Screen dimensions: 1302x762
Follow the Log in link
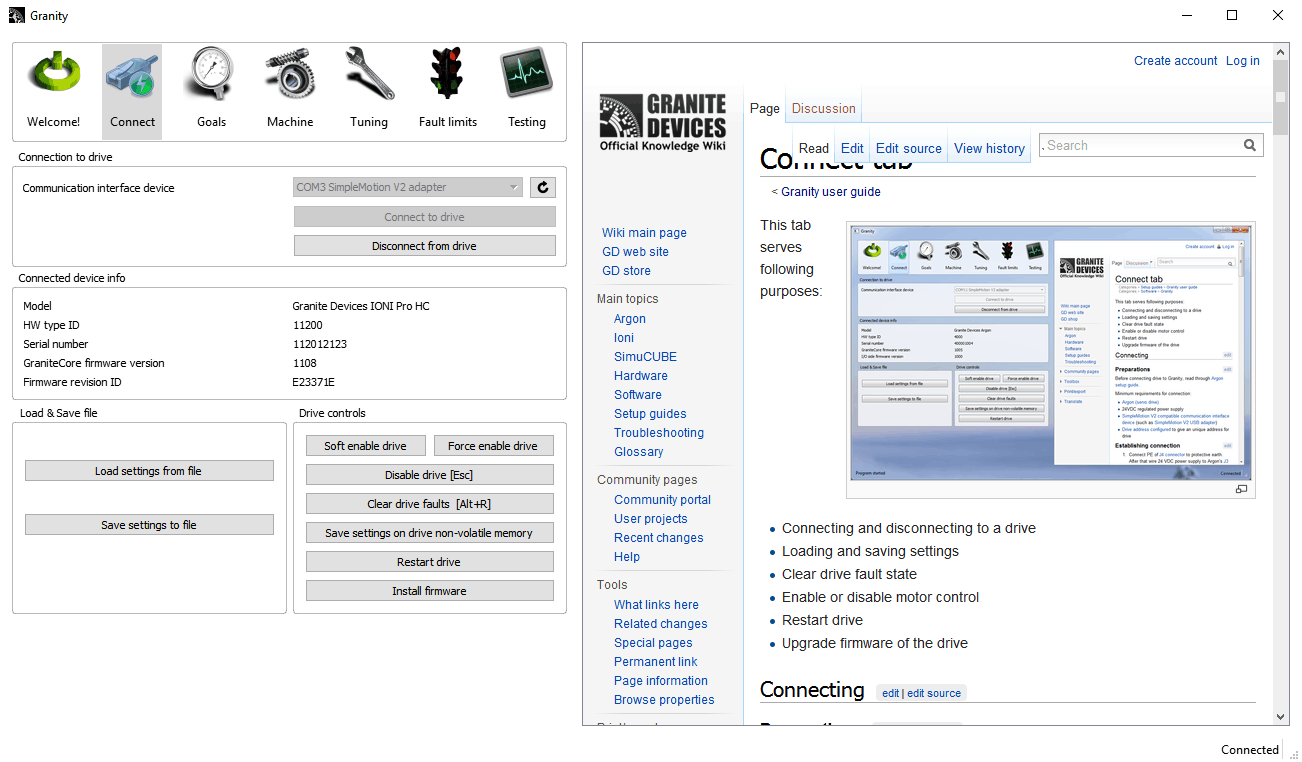(1243, 61)
